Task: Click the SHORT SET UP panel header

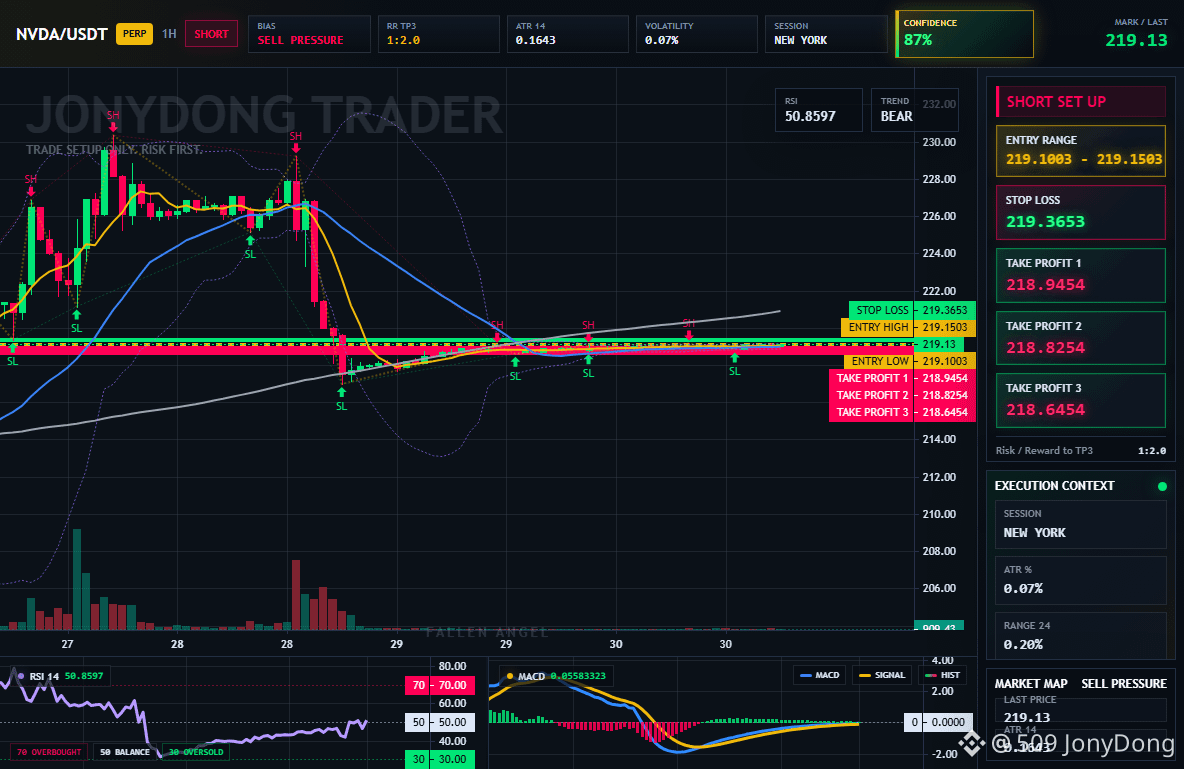Action: click(1081, 102)
